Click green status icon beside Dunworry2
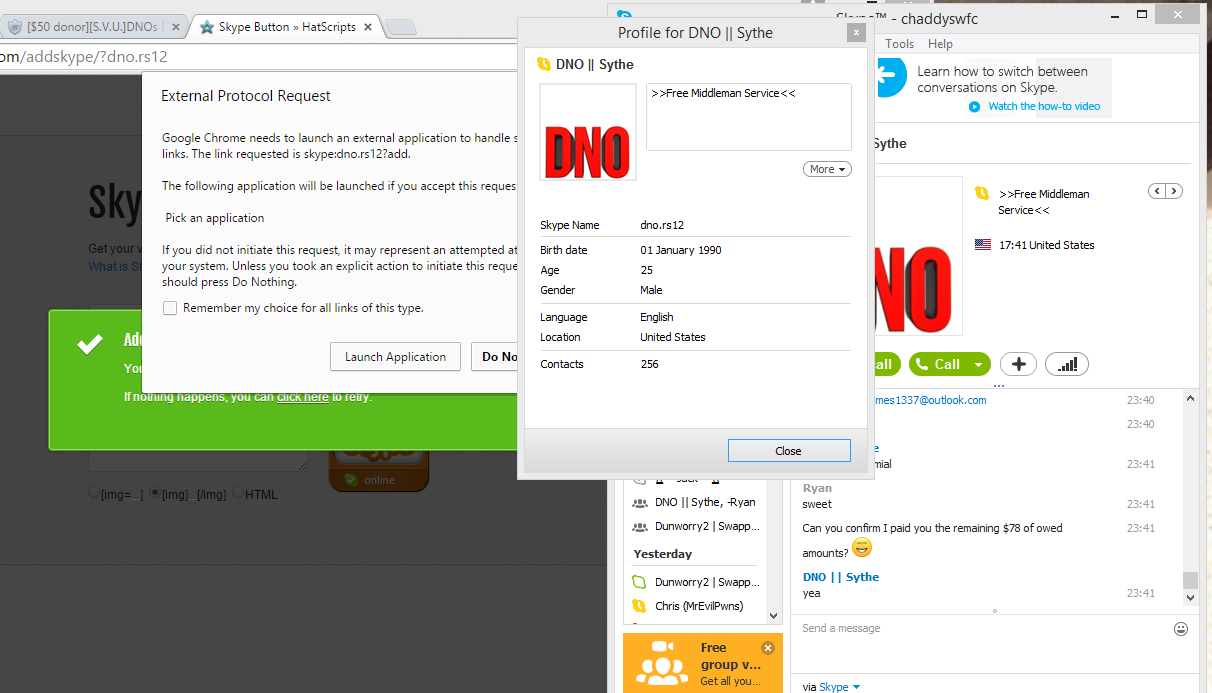The width and height of the screenshot is (1212, 693). coord(639,582)
